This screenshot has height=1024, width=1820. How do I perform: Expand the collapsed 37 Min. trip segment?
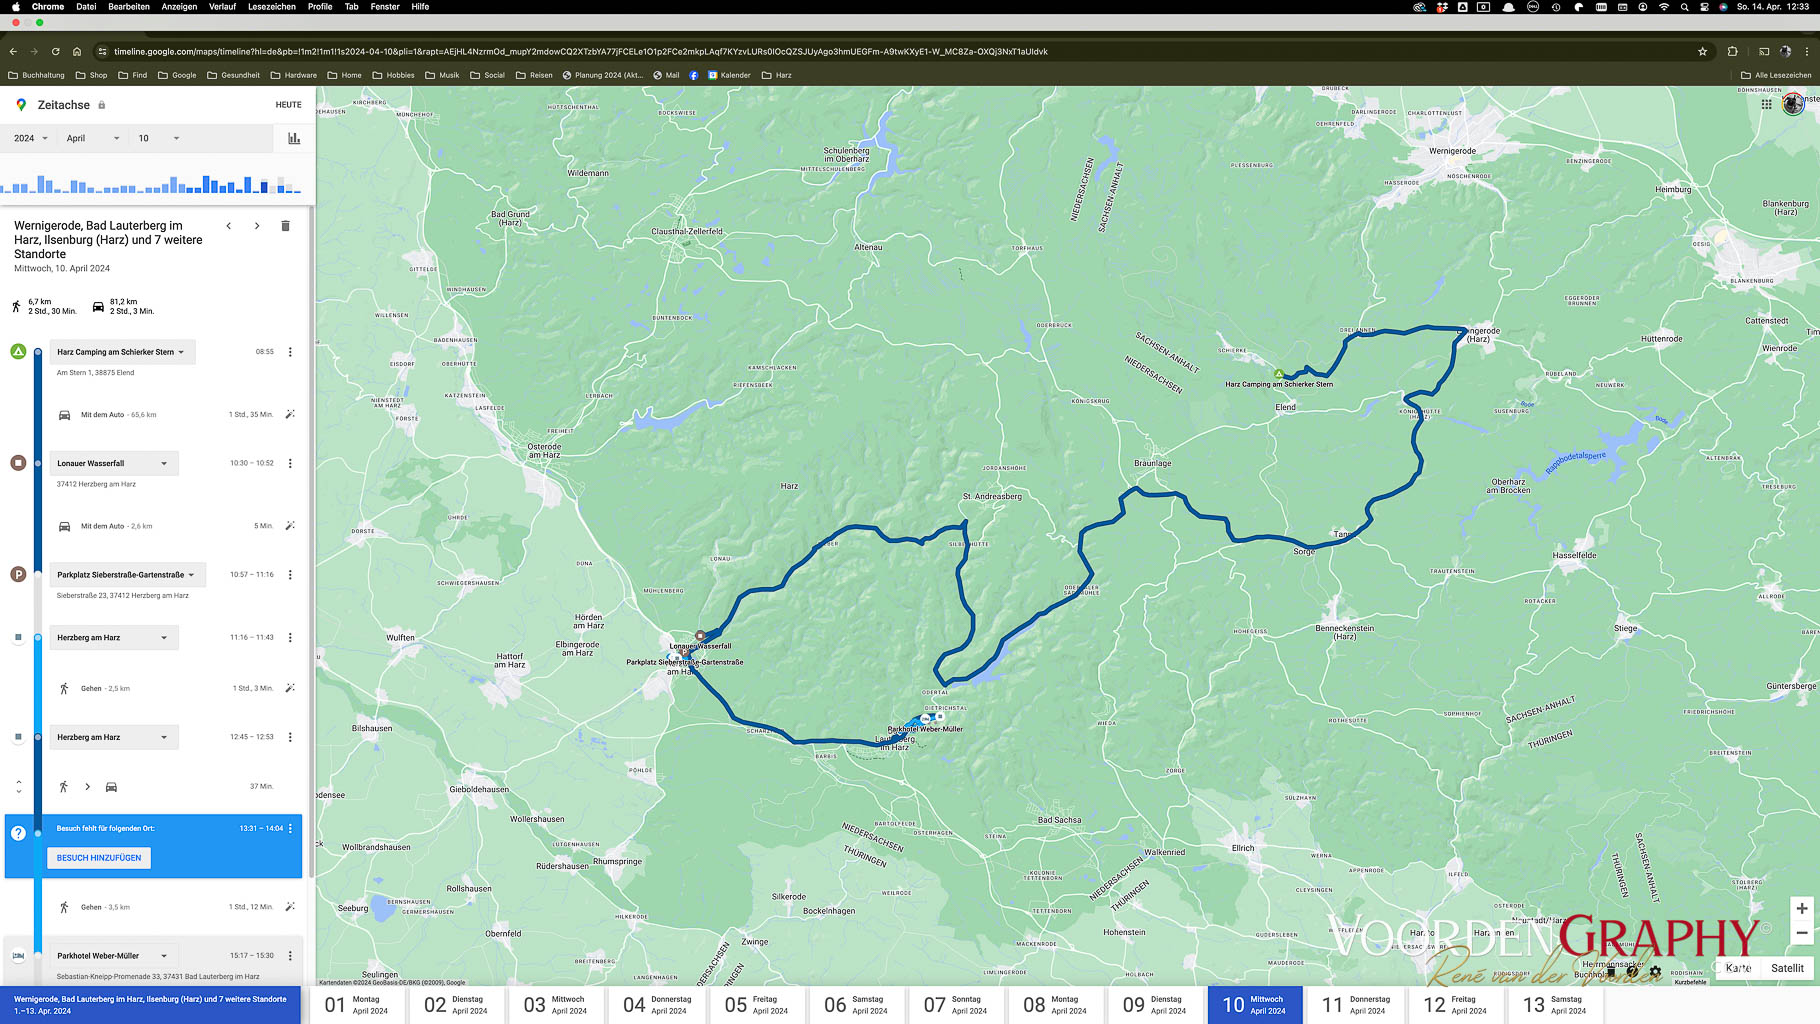[x=18, y=786]
